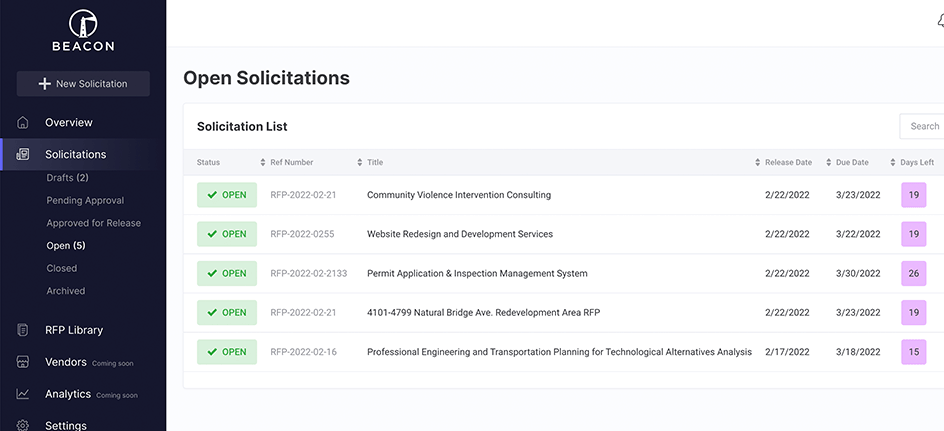Click the Vendors briefcase icon
Screen dimensions: 944x431
(x=23, y=362)
